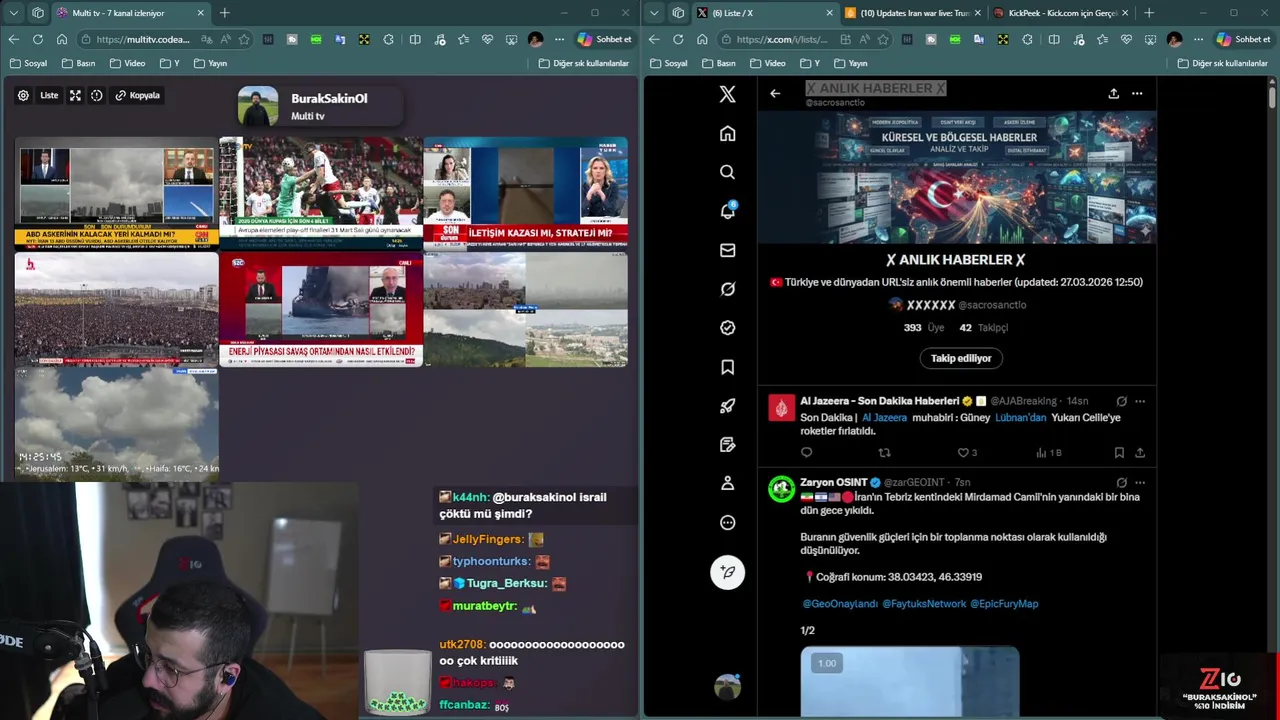Add Multi tv page to favorites star

(x=243, y=39)
